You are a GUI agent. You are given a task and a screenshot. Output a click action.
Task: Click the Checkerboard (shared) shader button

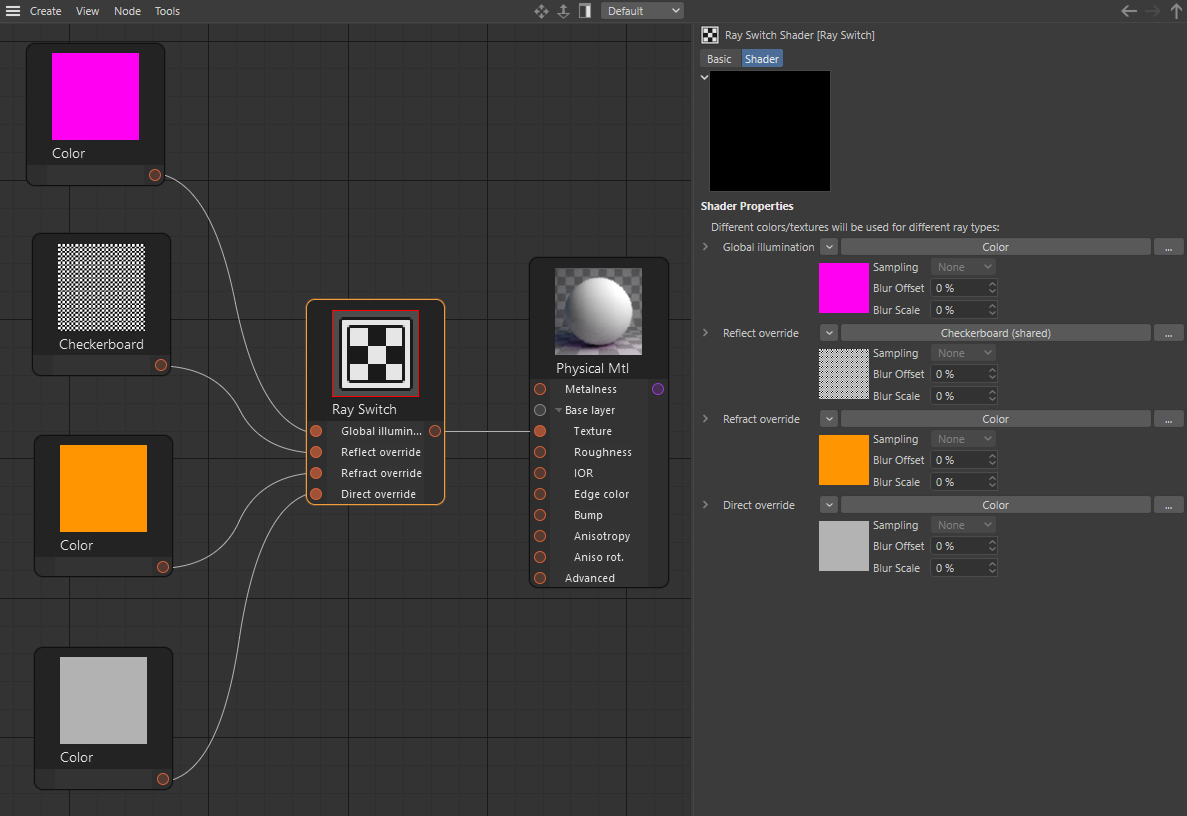[x=995, y=333]
